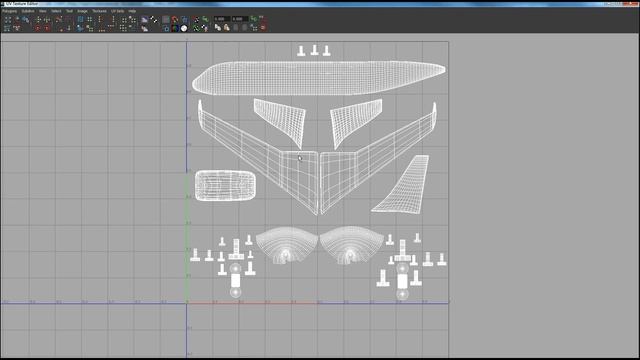The height and width of the screenshot is (360, 640).
Task: Click the Sew UVs icon
Action: (68, 19)
